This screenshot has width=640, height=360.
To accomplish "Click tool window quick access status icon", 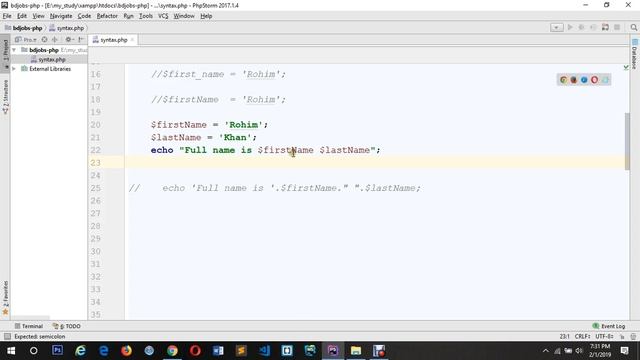I will (x=7, y=336).
